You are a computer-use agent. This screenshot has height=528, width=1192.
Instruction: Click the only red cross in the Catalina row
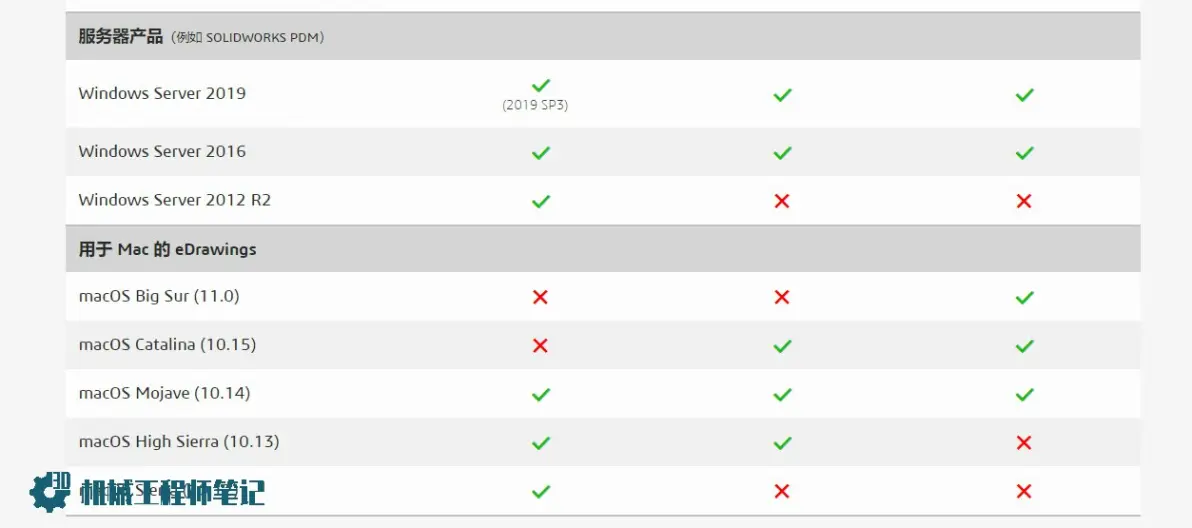tap(541, 346)
